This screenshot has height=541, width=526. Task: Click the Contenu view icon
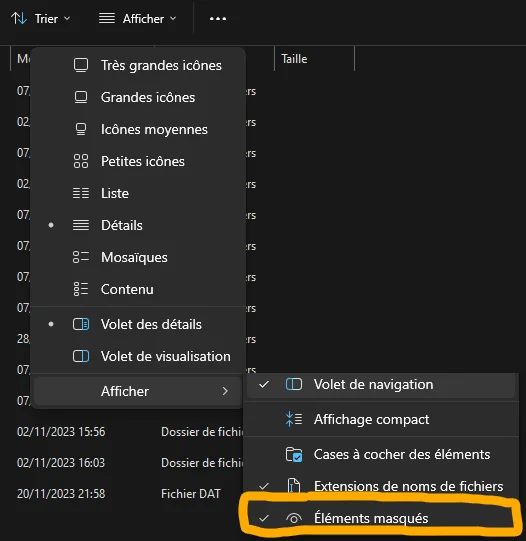(81, 289)
